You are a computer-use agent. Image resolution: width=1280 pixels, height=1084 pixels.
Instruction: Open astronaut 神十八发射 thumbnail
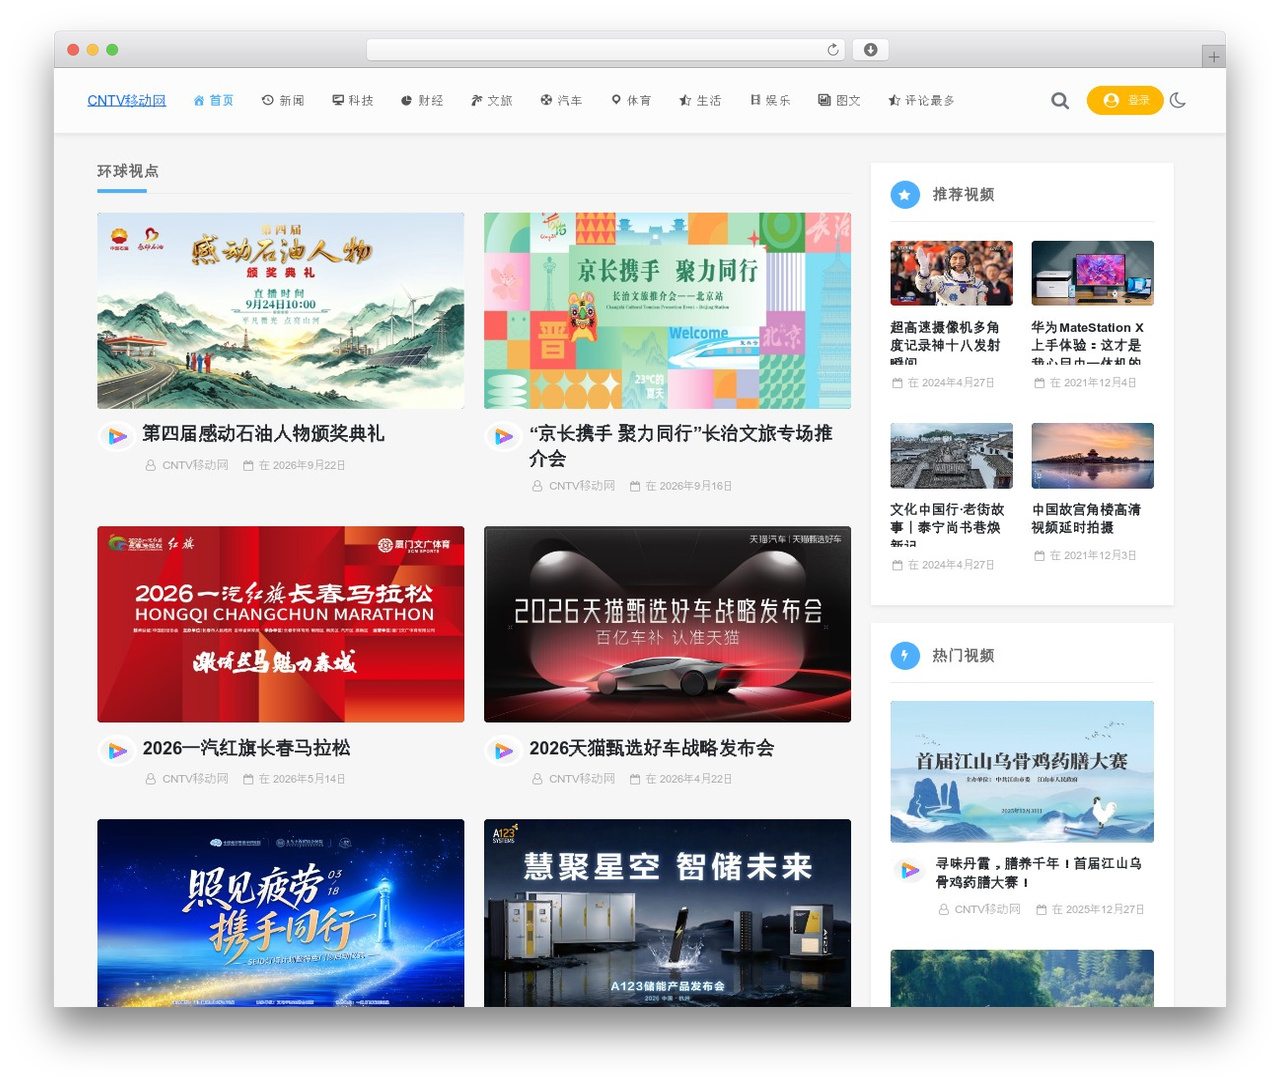click(x=951, y=273)
